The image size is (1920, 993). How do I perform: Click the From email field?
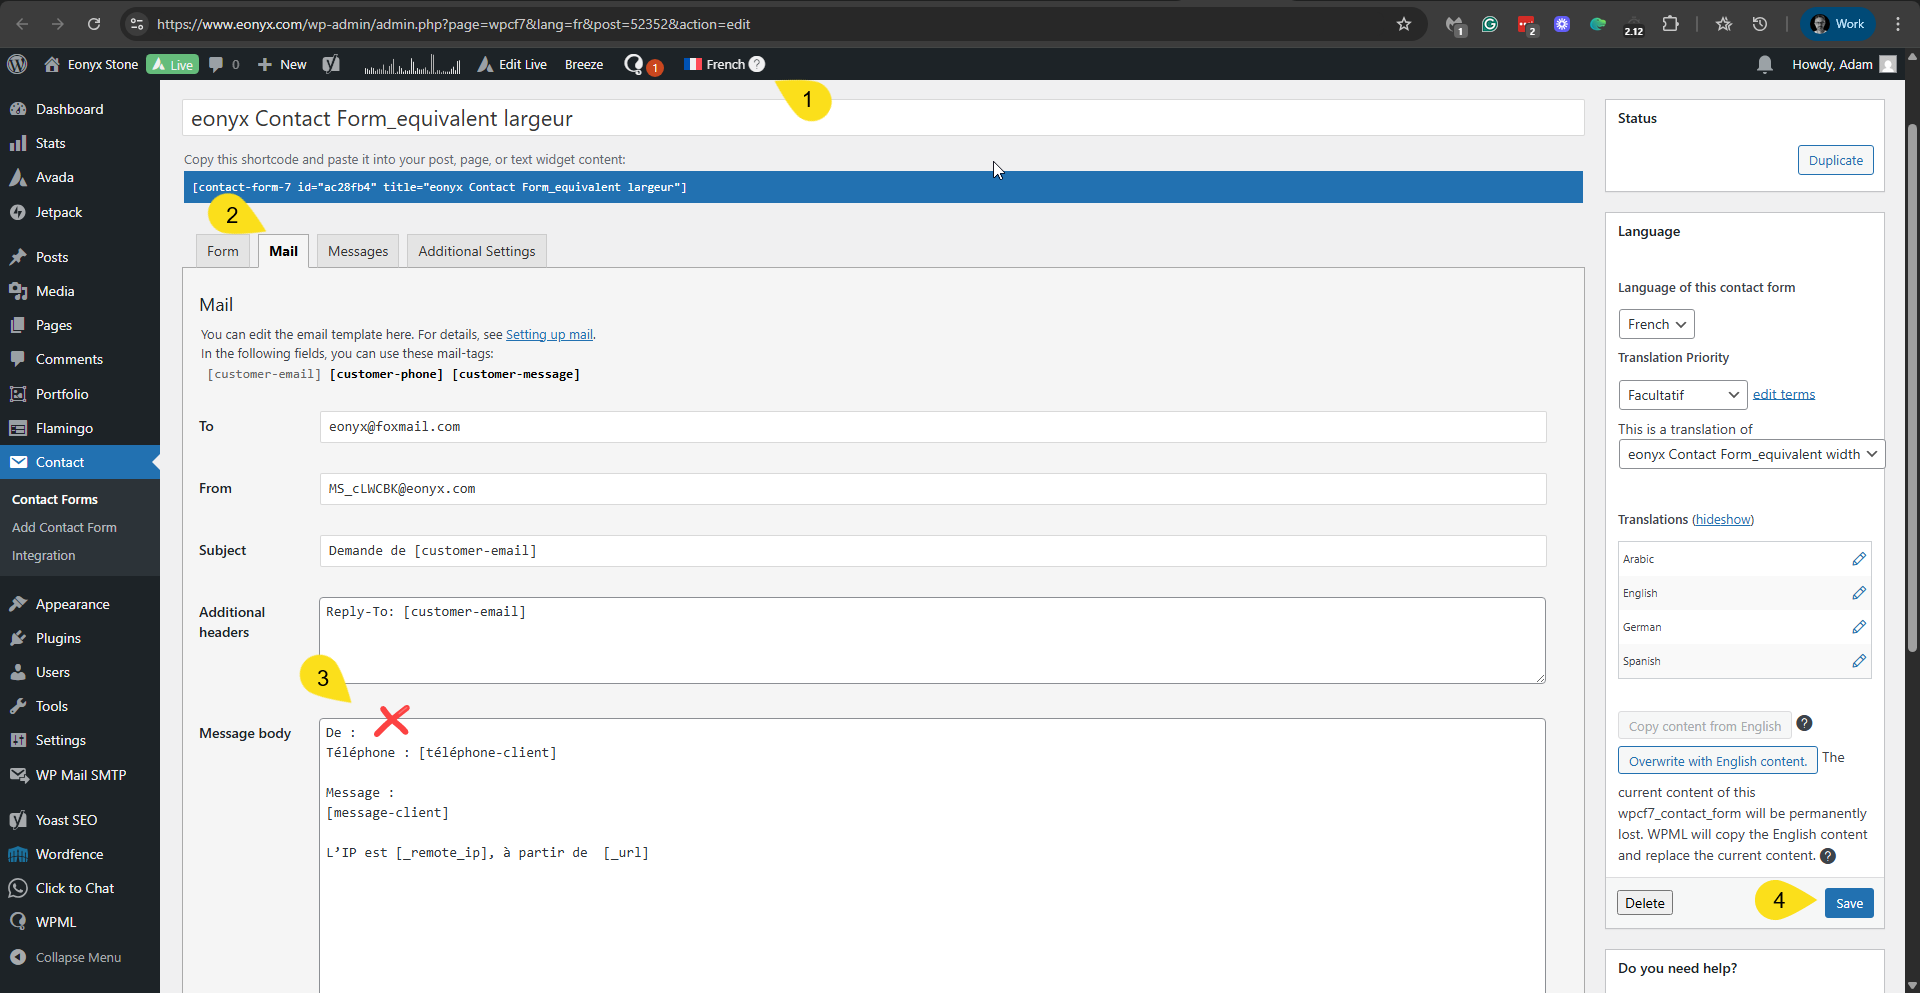point(933,489)
